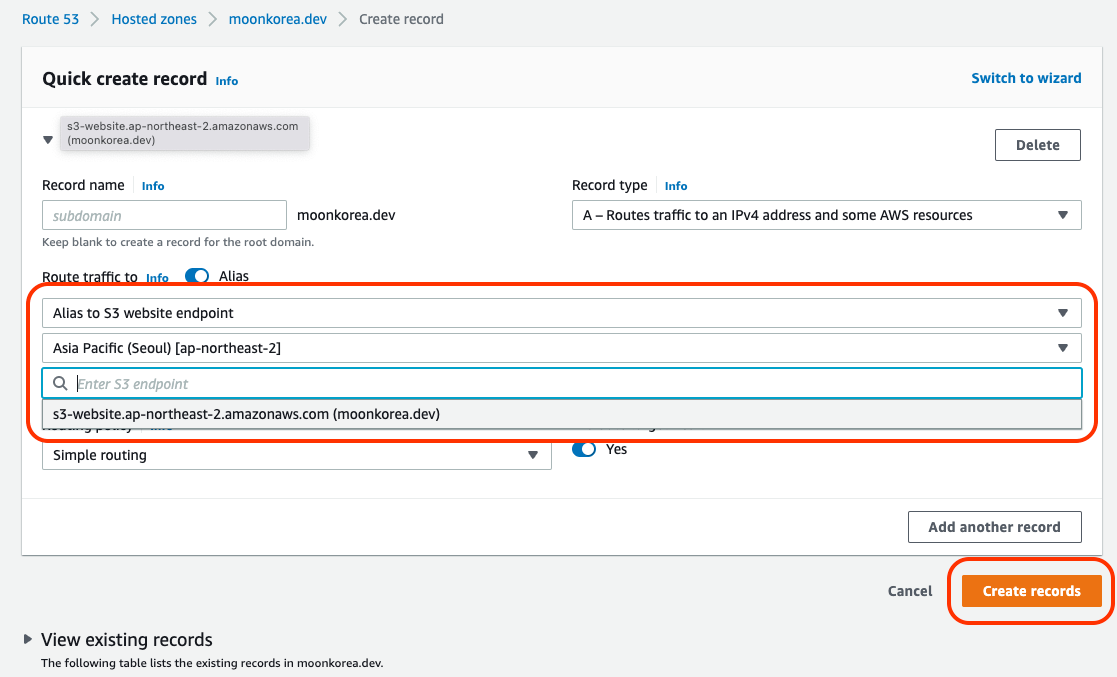This screenshot has height=677, width=1117.
Task: Select s3-website.ap-northeast-2 endpoint suggestion
Action: [247, 414]
